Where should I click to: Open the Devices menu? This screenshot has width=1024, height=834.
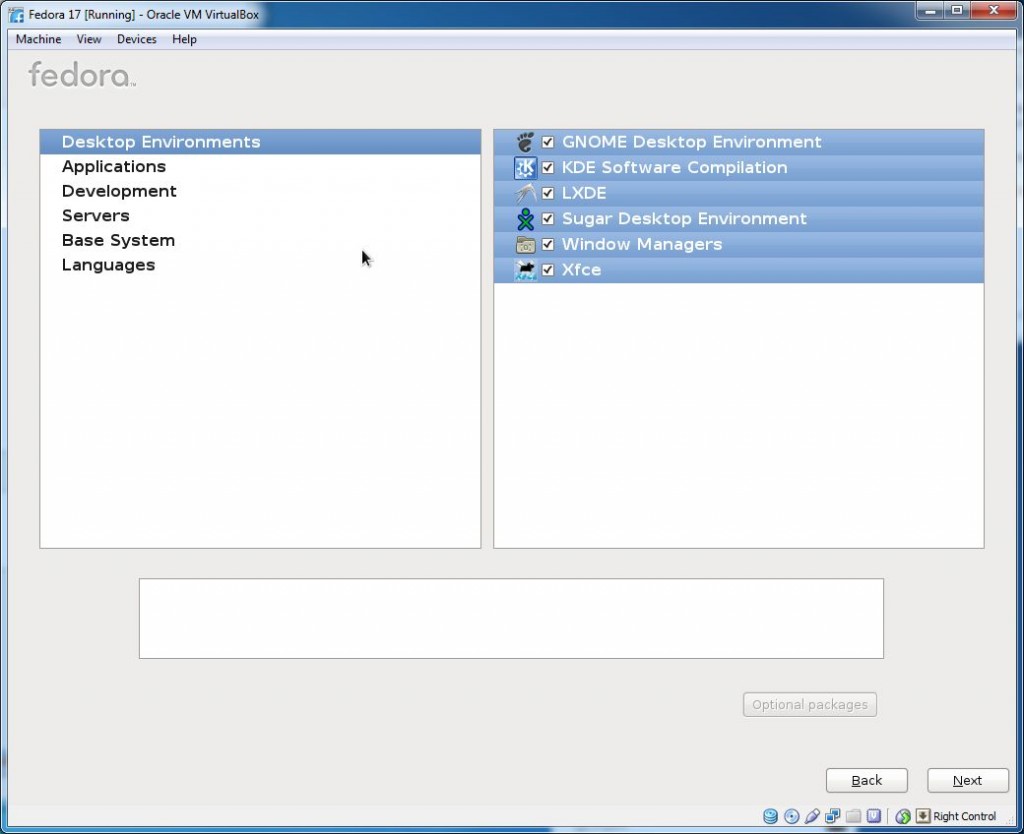[x=136, y=39]
